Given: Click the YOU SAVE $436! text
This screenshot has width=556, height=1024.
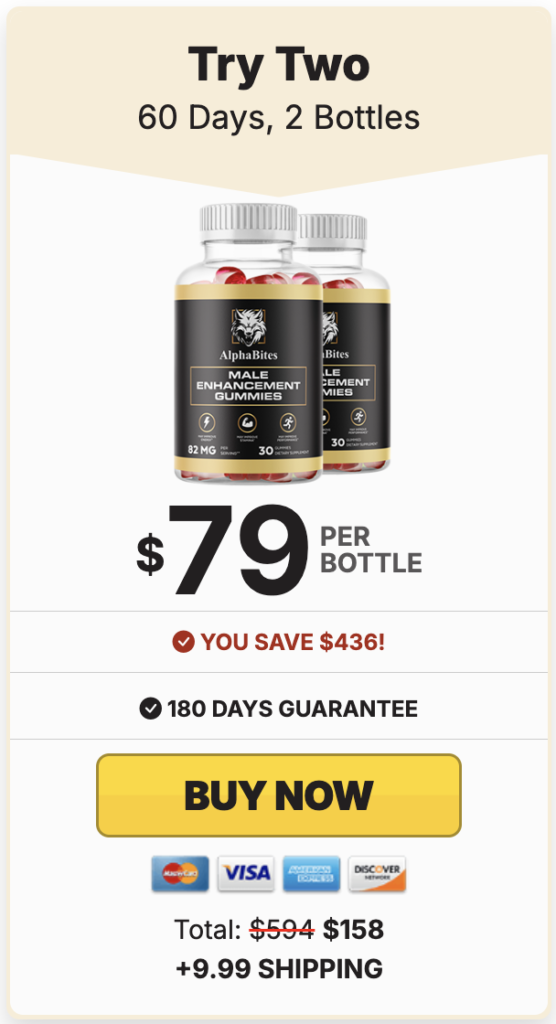Looking at the screenshot, I should [x=293, y=642].
